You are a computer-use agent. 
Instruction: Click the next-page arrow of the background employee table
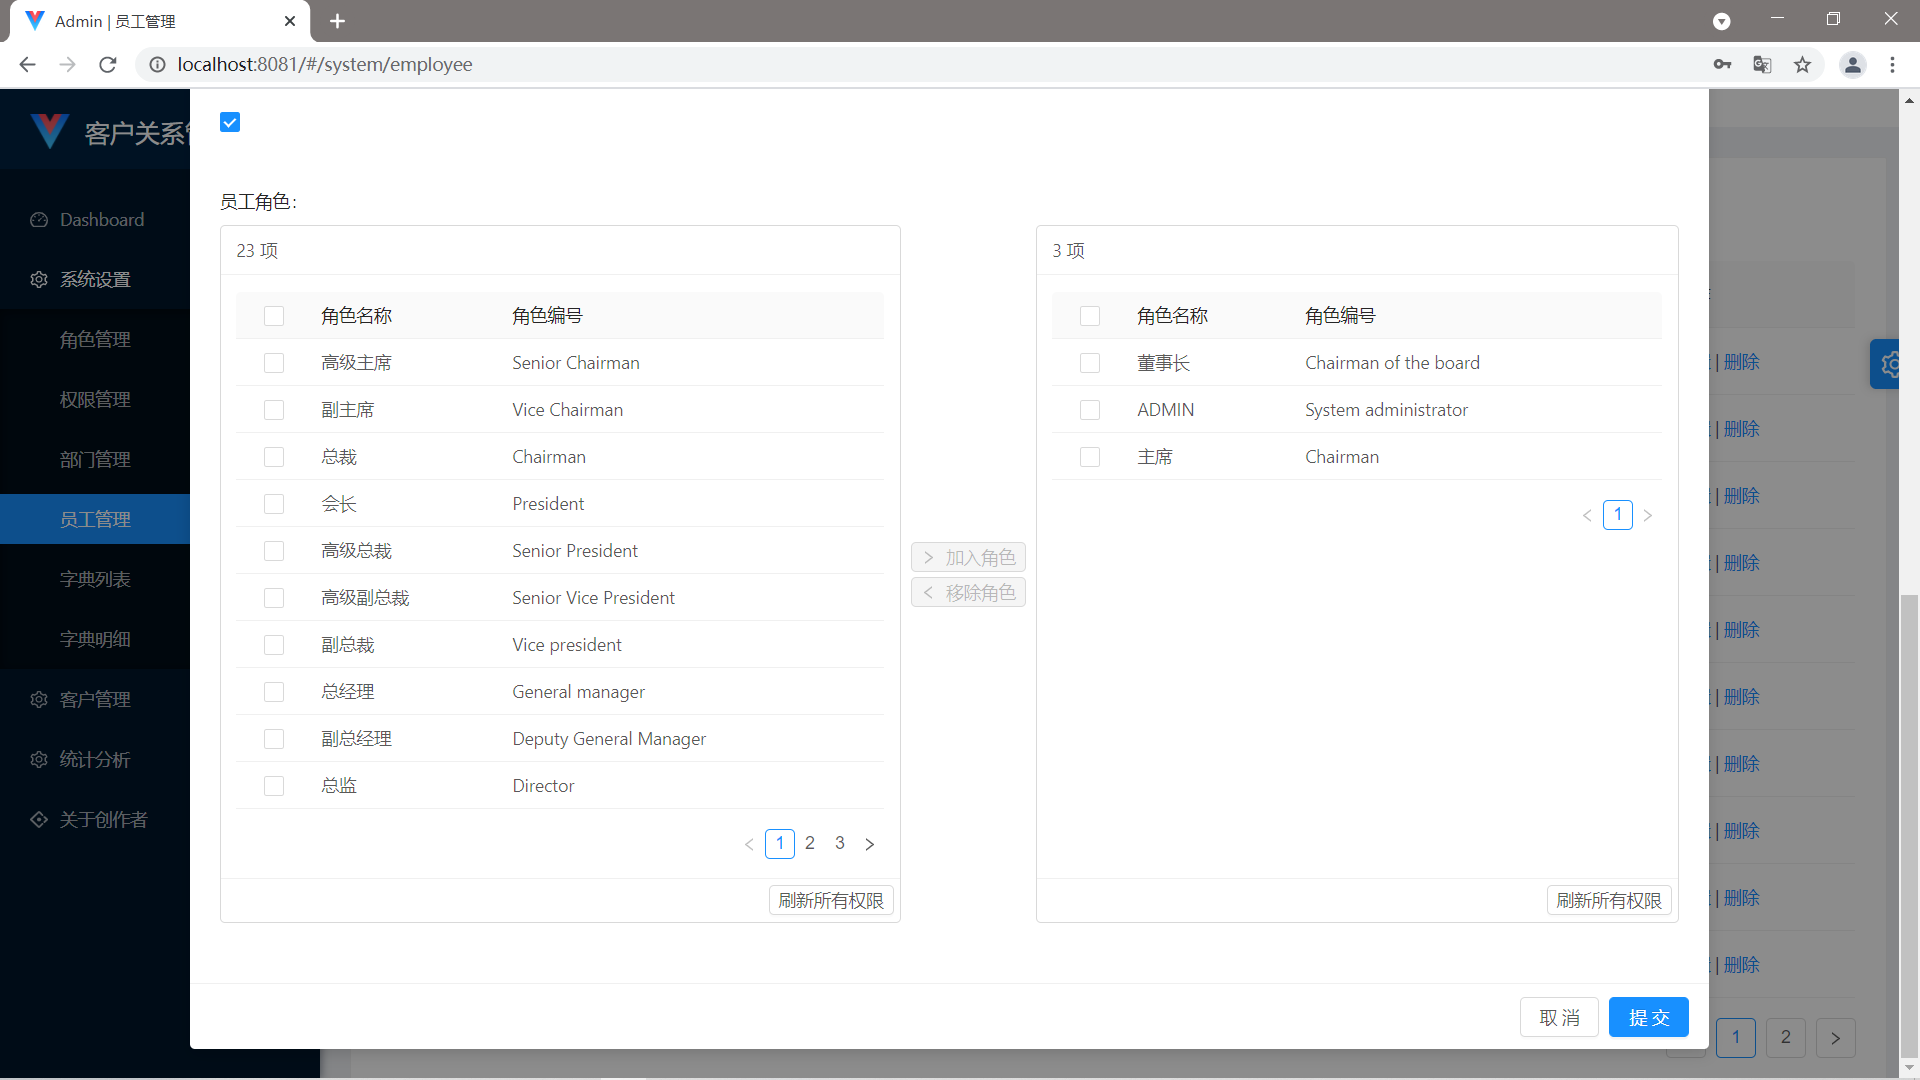click(x=1835, y=1038)
